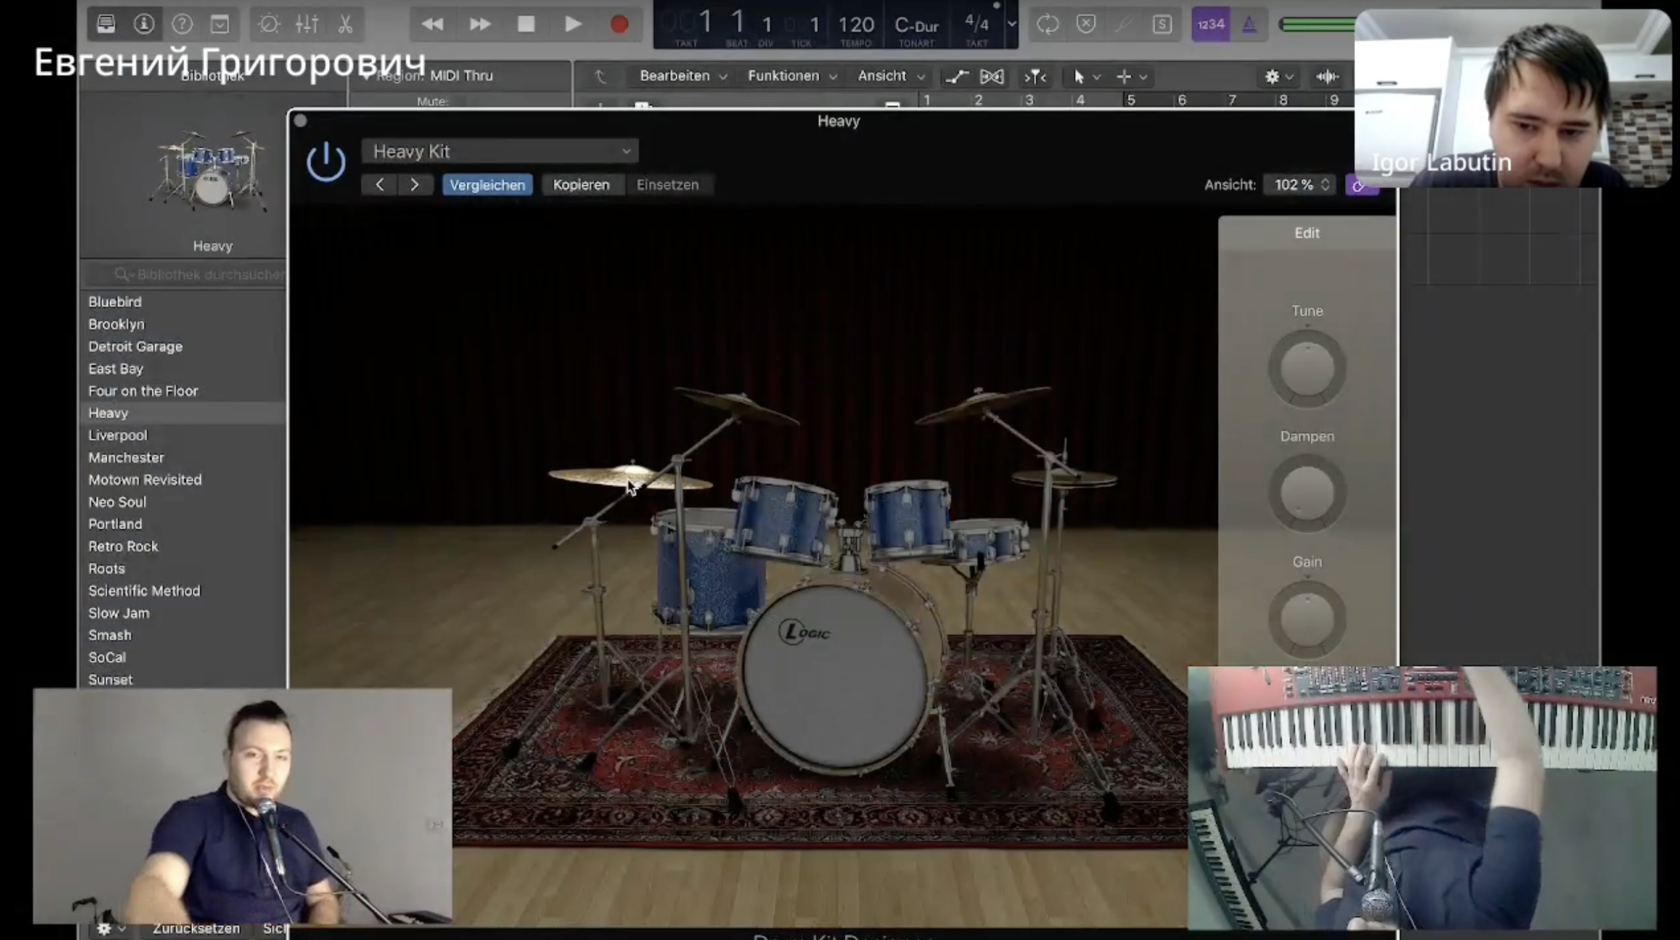The image size is (1680, 940).
Task: Open the Heavy Kit preset dropdown
Action: (500, 151)
